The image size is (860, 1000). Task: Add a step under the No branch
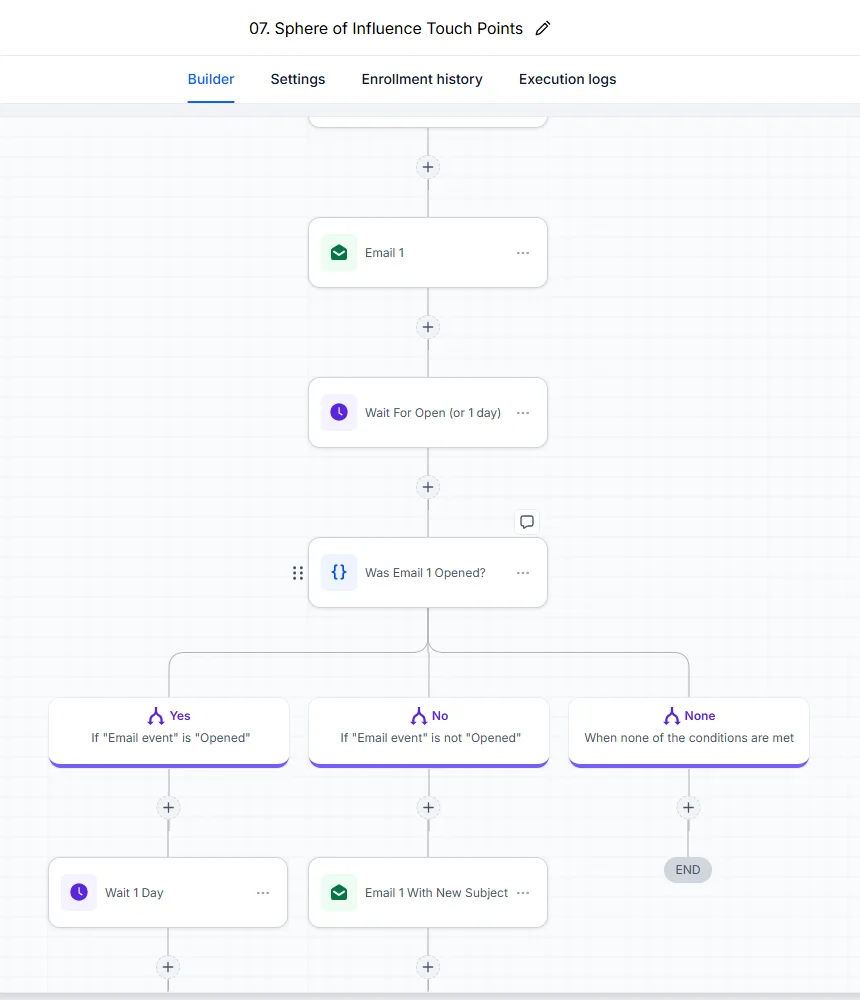coord(428,808)
